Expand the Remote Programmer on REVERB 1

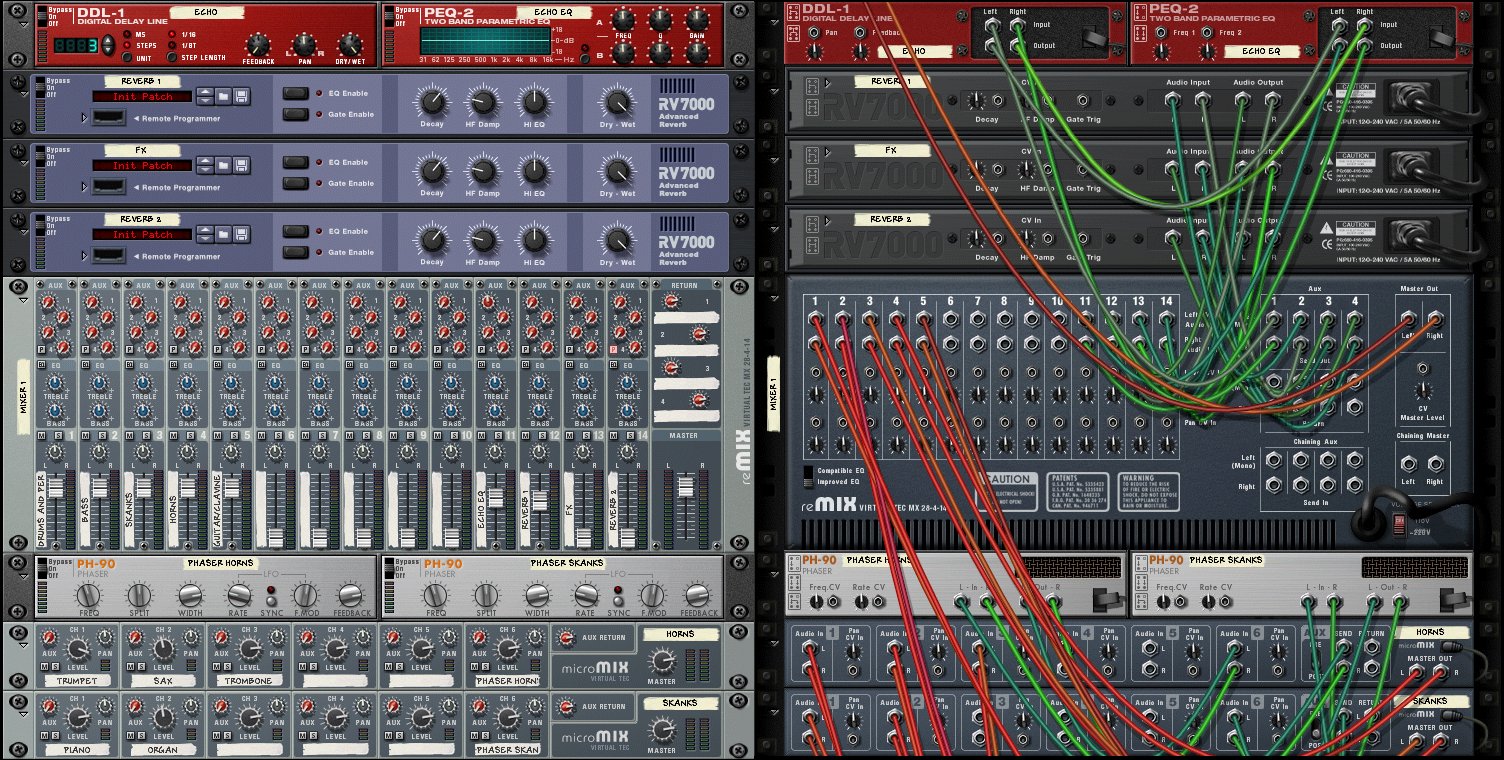point(85,118)
